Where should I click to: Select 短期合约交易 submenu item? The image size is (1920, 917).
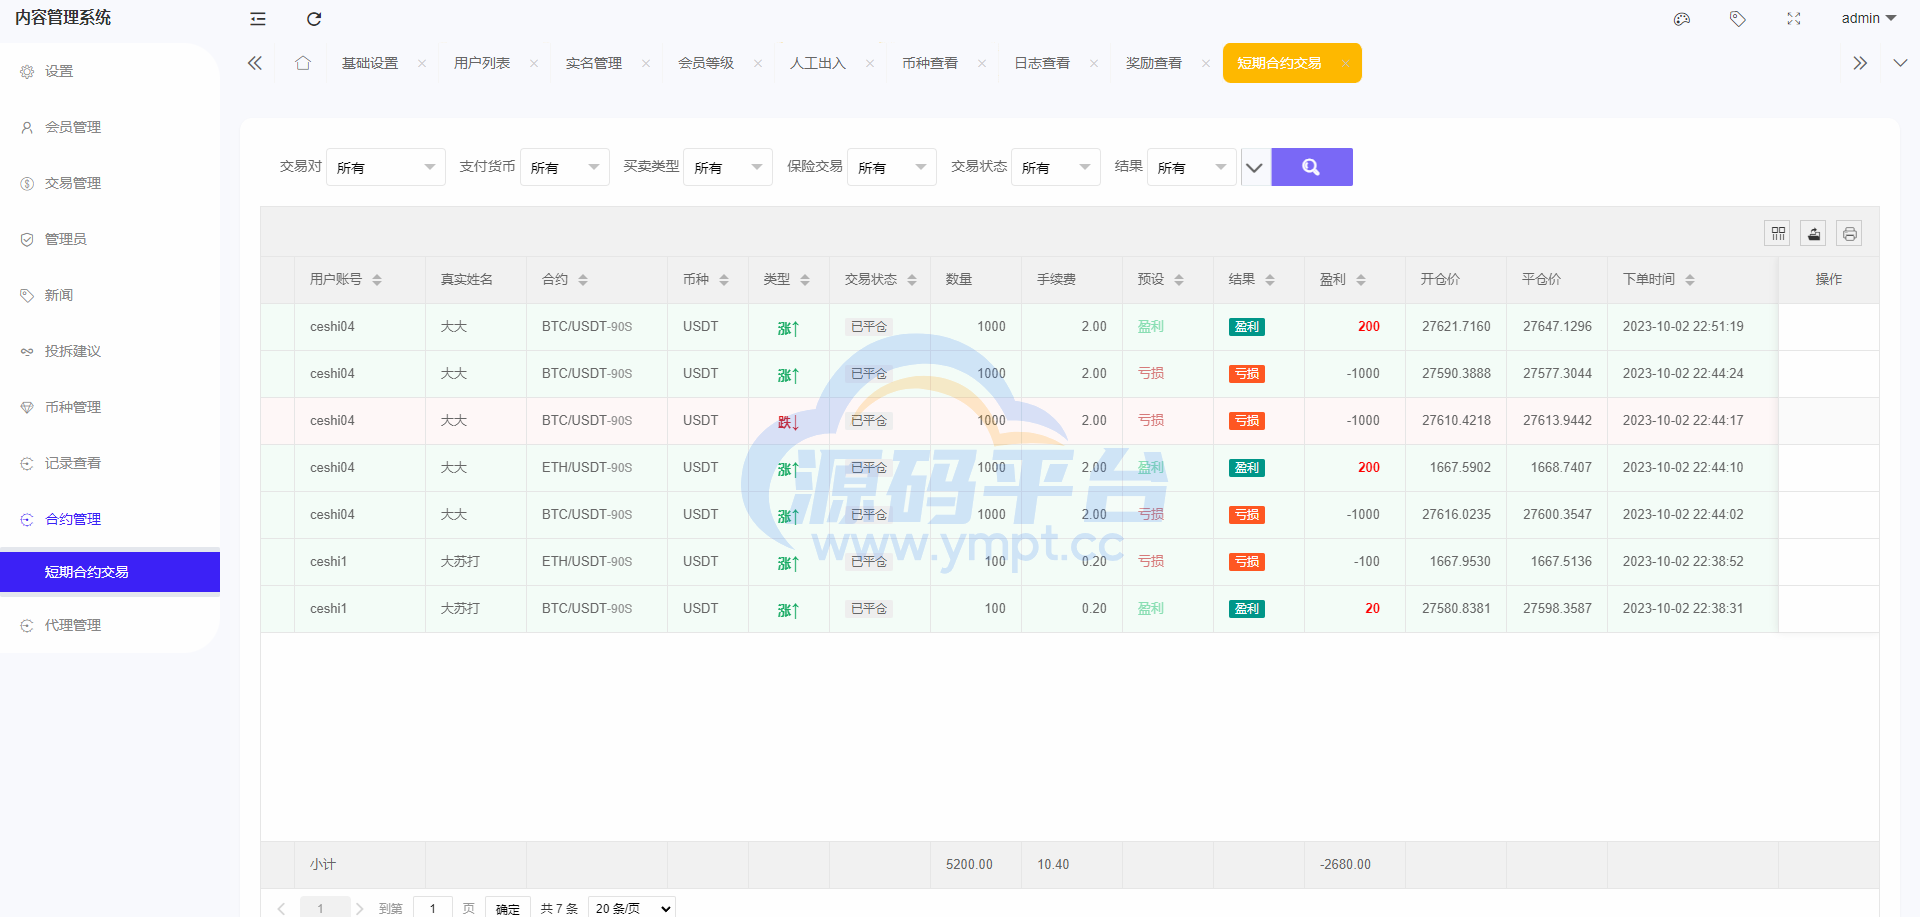coord(110,572)
